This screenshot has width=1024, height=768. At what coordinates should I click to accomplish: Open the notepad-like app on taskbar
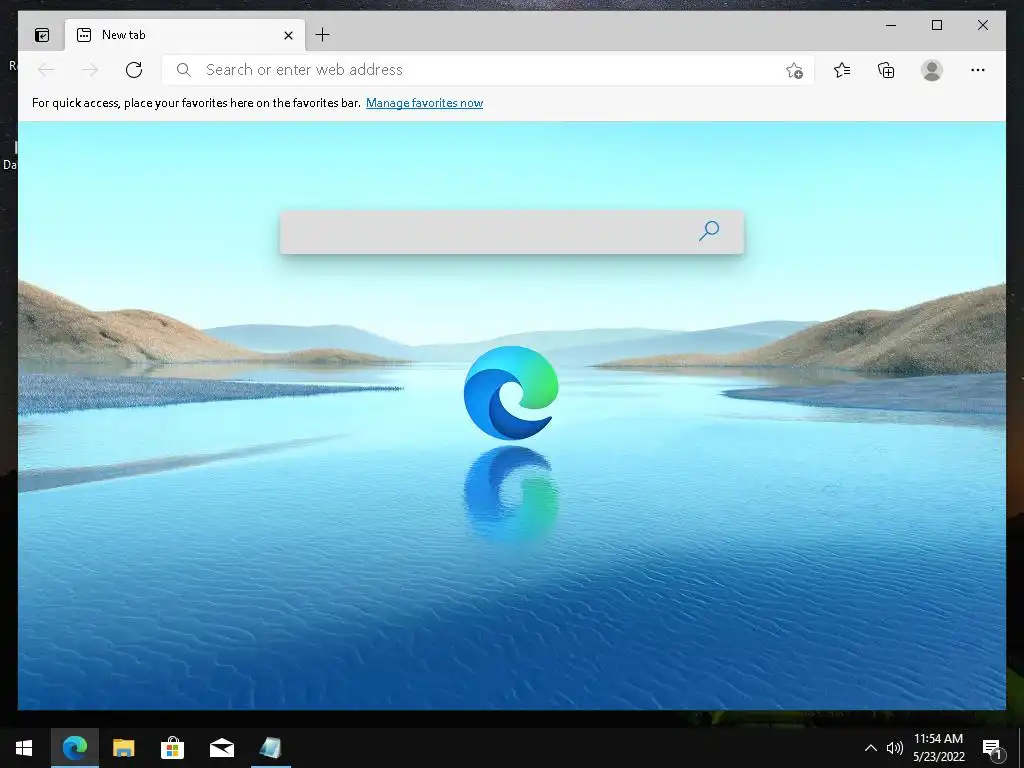[x=270, y=748]
